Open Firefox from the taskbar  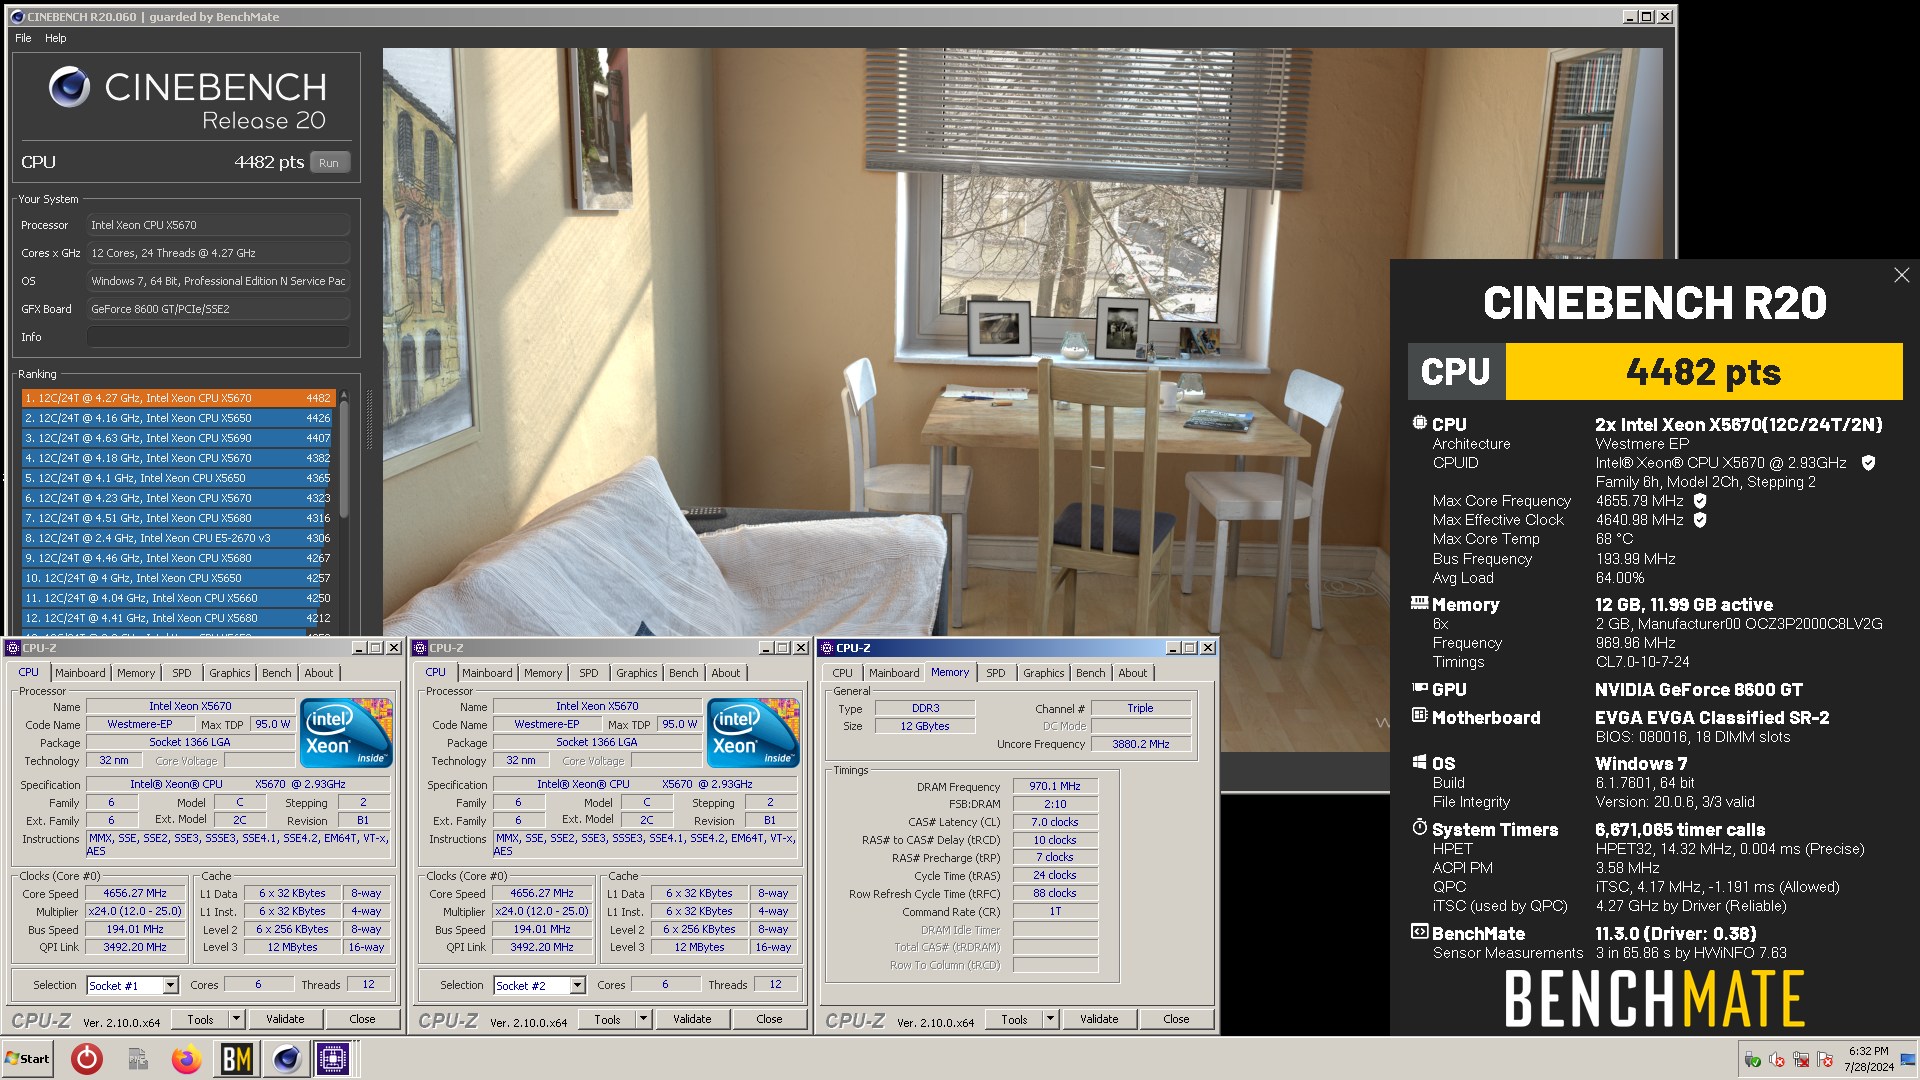(186, 1059)
